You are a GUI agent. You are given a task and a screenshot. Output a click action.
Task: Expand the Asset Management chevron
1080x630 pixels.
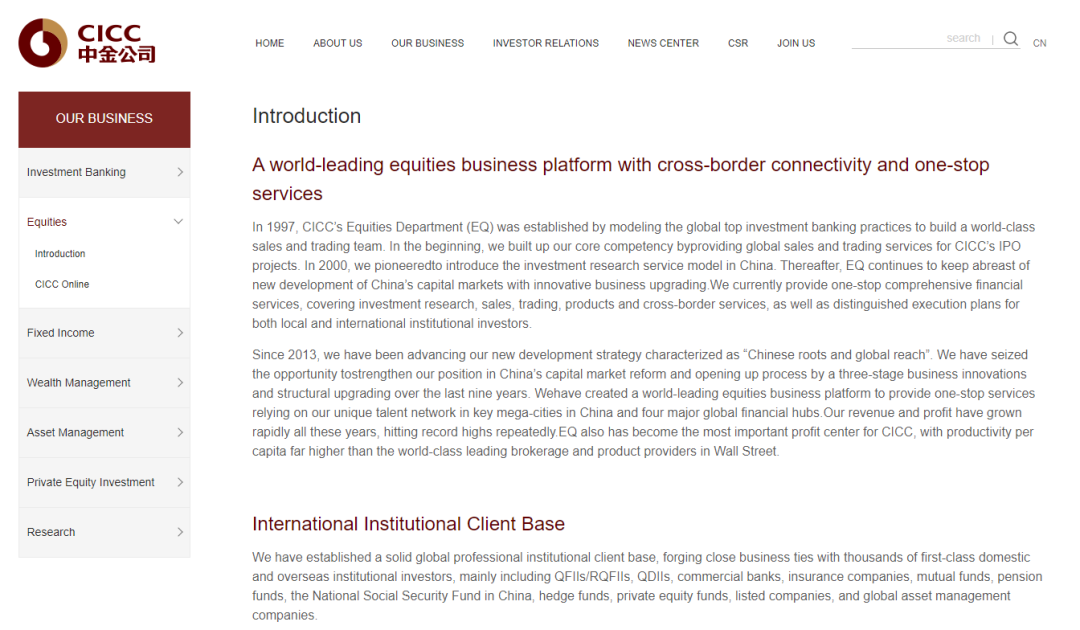[x=180, y=432]
